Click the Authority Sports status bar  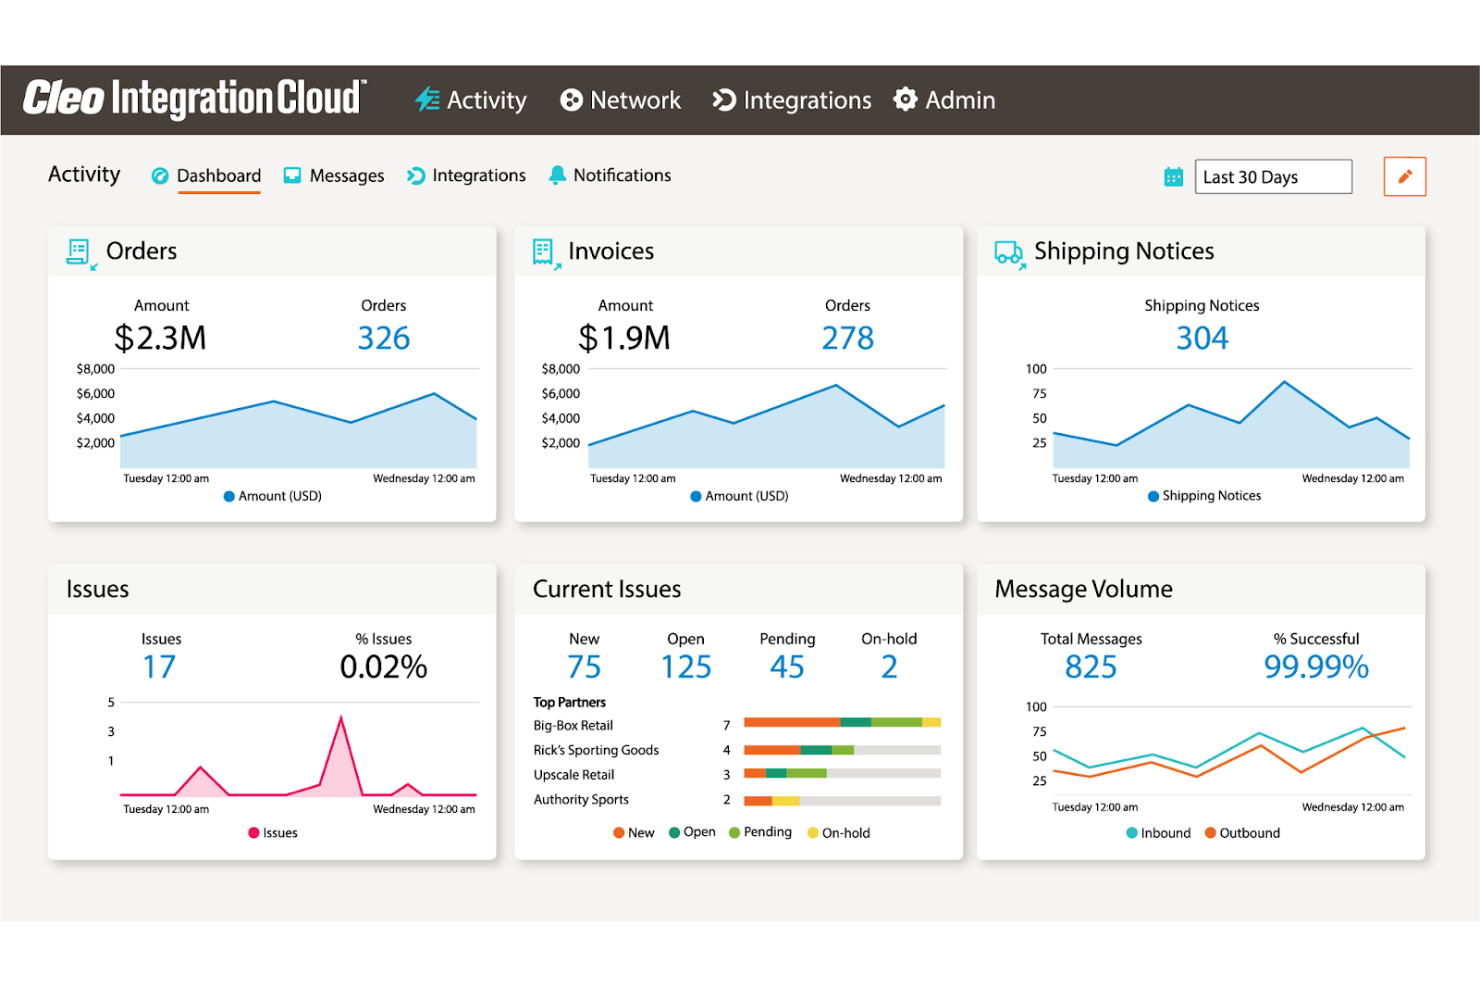tap(840, 799)
